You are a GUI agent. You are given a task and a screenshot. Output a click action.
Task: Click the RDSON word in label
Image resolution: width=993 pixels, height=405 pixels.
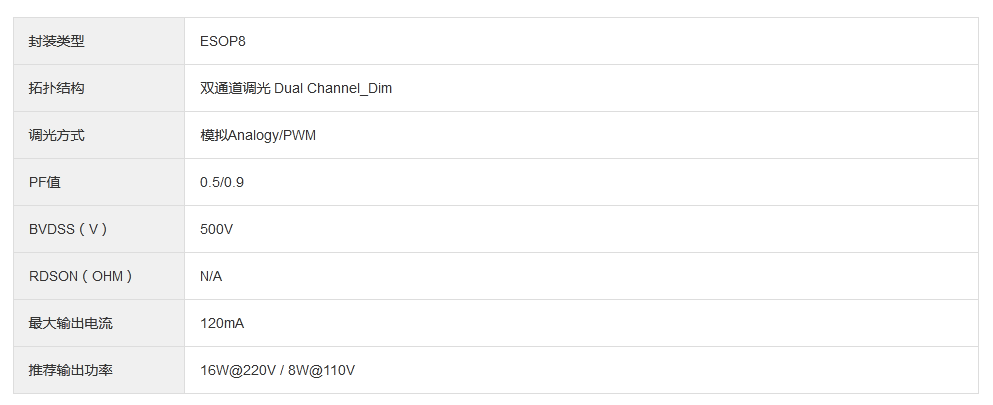(x=52, y=276)
